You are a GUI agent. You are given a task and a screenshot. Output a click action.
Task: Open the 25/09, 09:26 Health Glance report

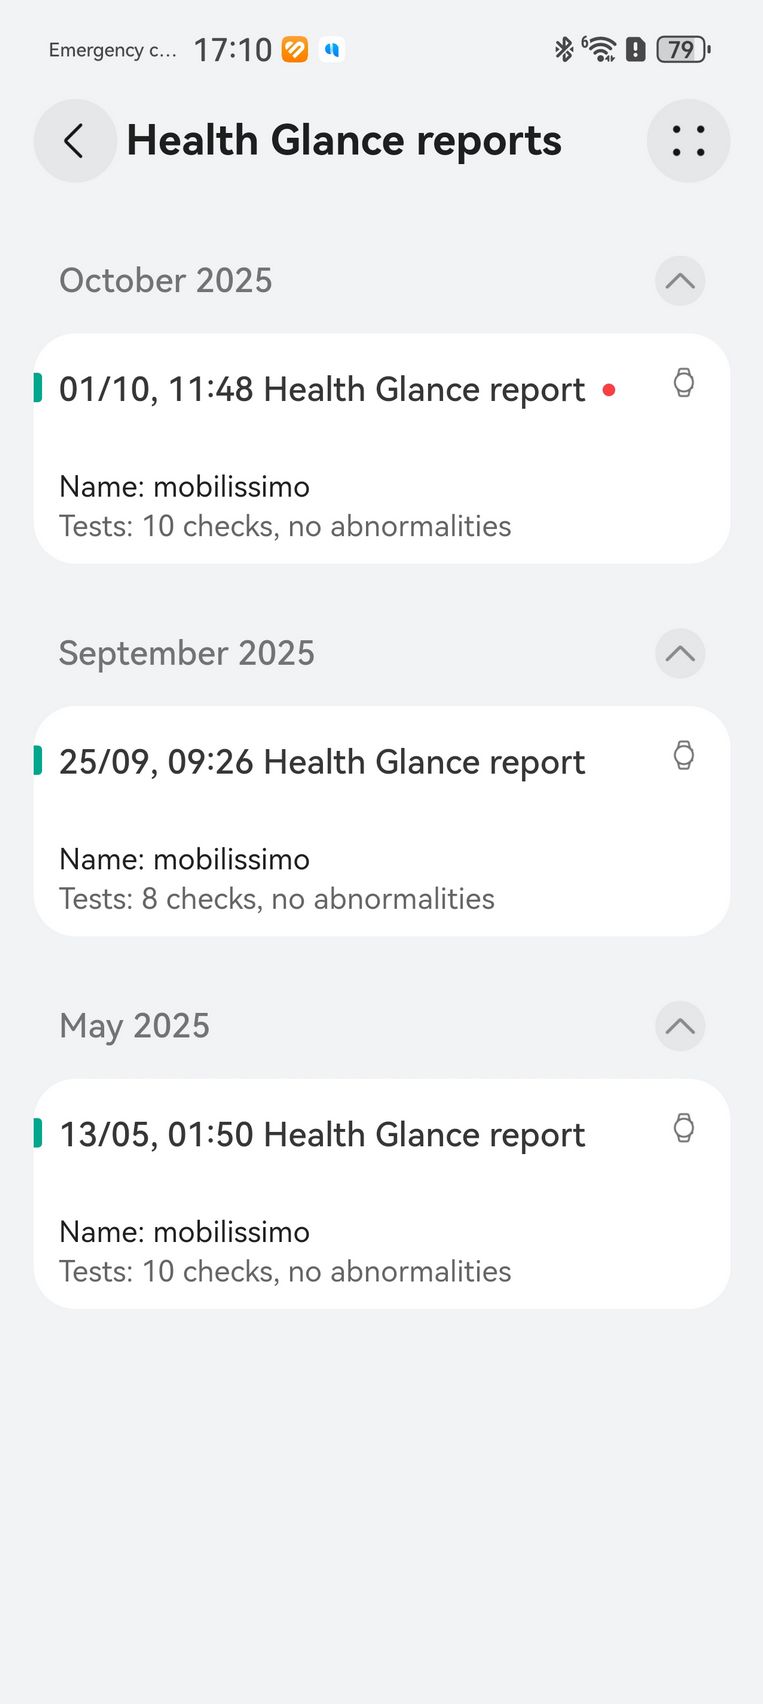pos(322,763)
